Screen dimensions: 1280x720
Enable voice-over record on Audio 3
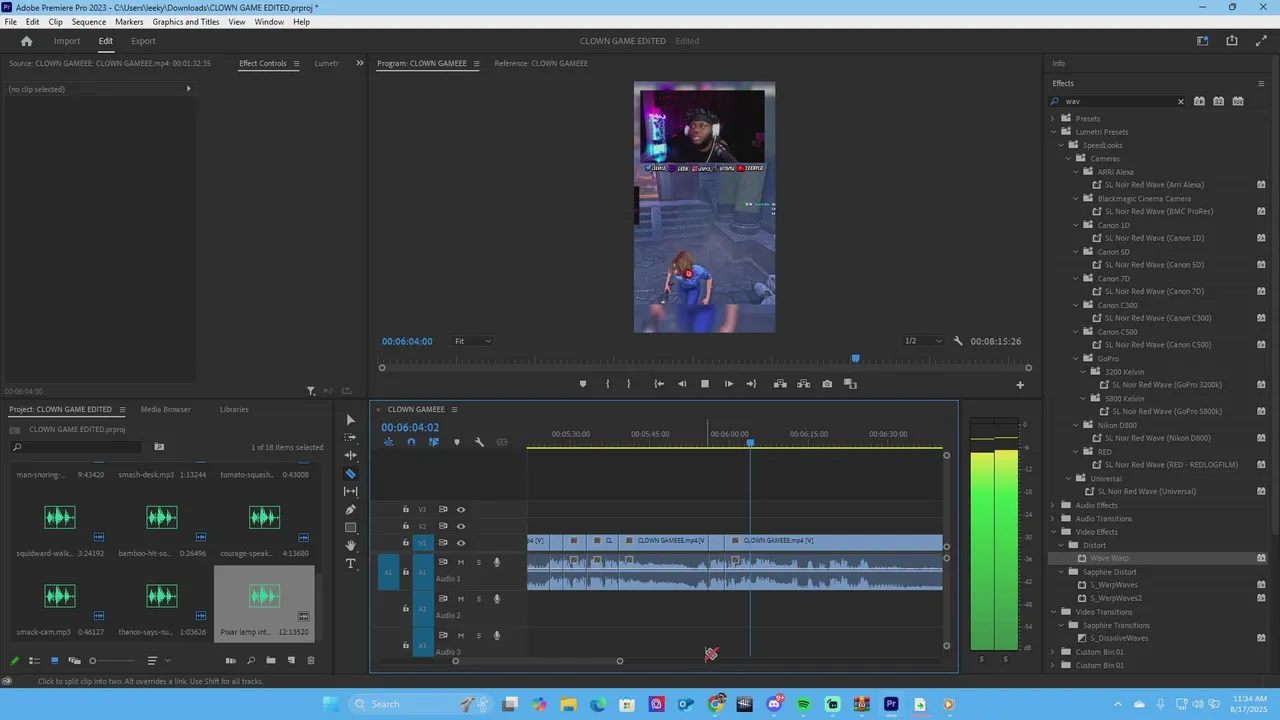pos(497,636)
